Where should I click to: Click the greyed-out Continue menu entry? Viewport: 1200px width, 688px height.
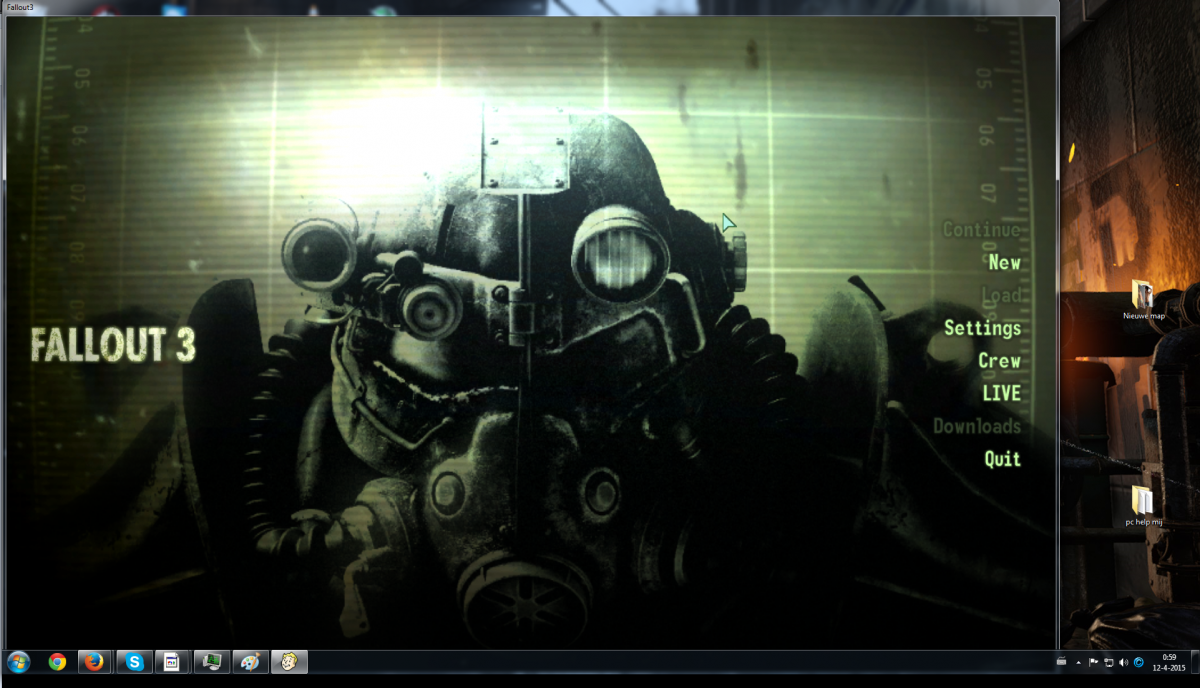tap(981, 229)
